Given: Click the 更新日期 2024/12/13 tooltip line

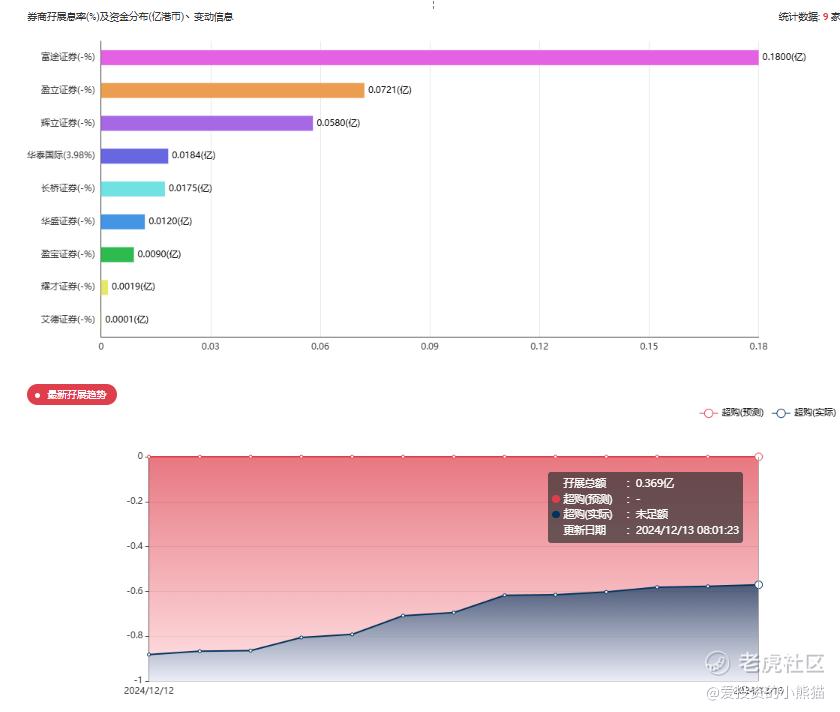Looking at the screenshot, I should 650,530.
